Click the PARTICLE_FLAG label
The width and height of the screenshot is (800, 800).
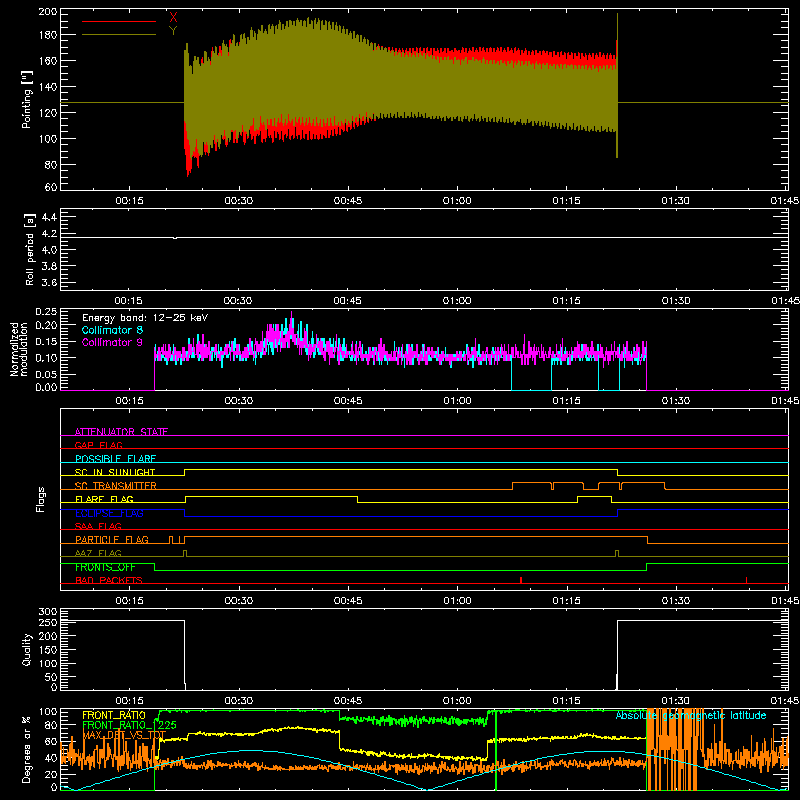tap(112, 539)
